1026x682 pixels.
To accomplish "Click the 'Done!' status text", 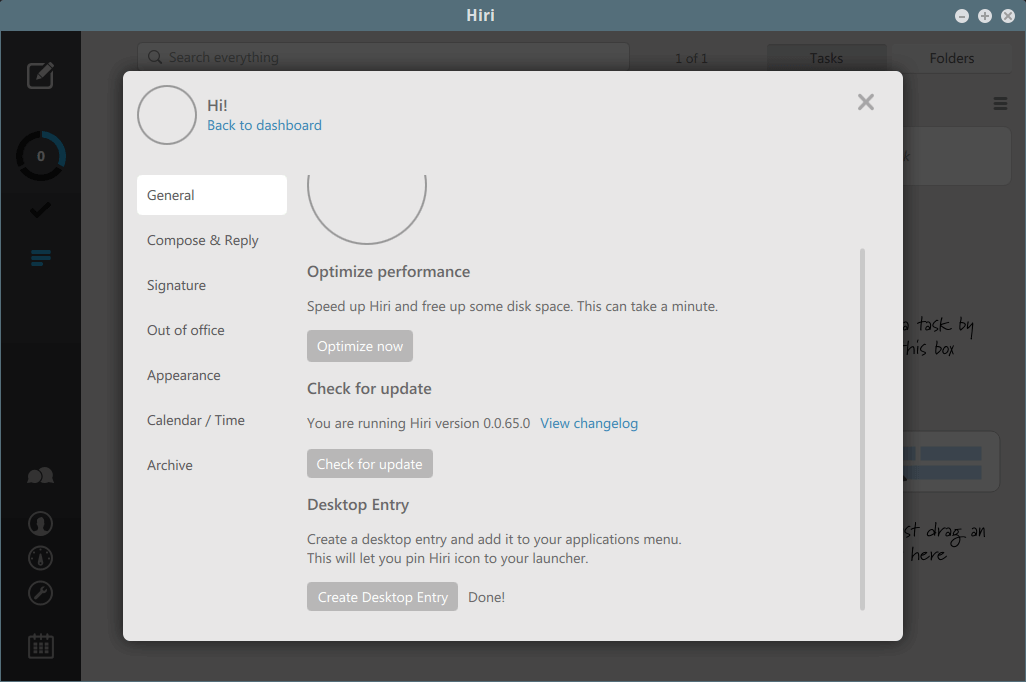I will pos(486,597).
